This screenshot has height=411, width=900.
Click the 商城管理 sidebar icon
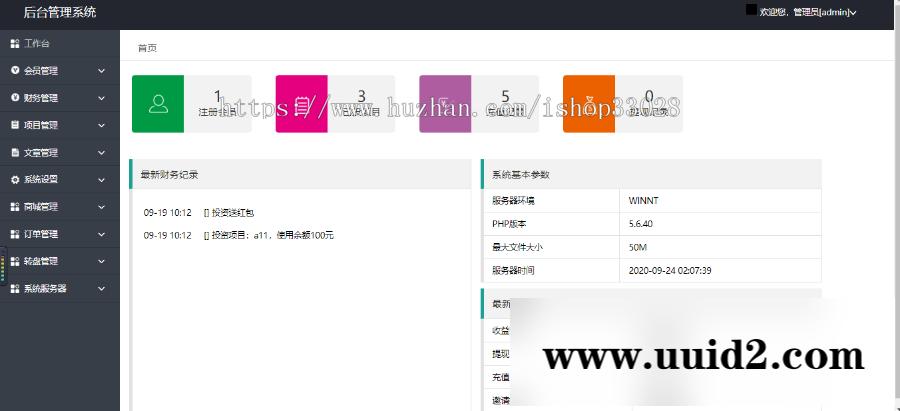click(15, 207)
